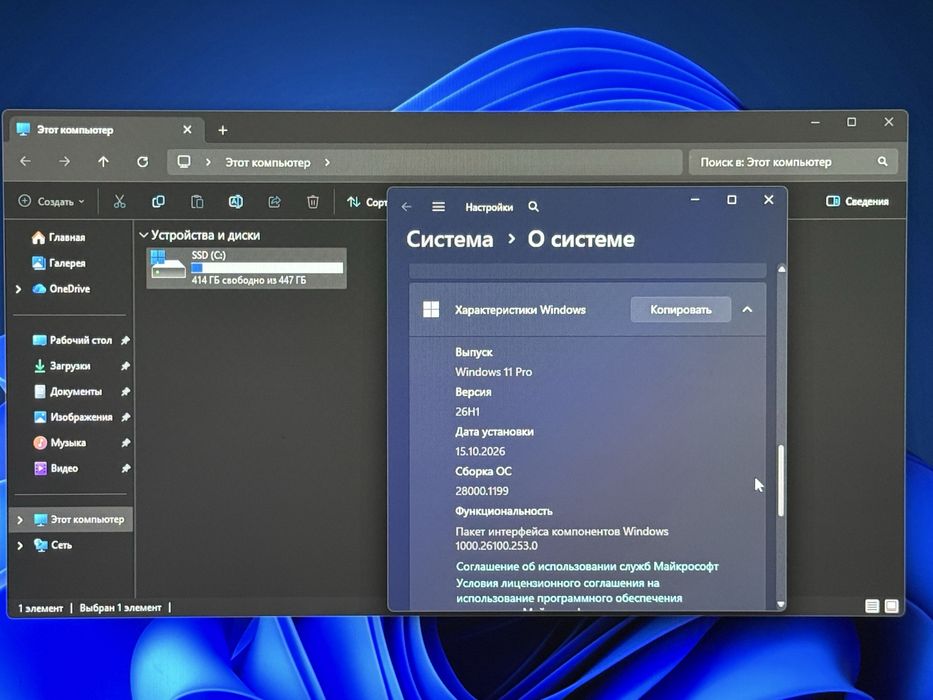This screenshot has height=700, width=933.
Task: Refresh the Explorer view
Action: point(142,161)
